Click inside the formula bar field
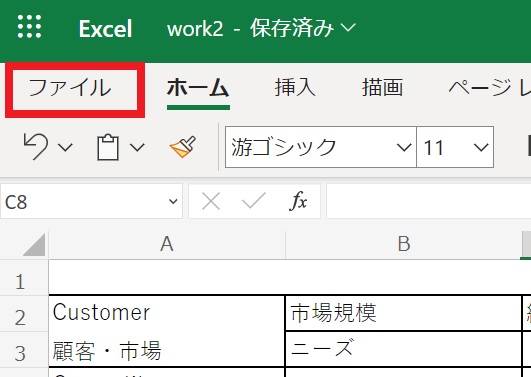 point(428,202)
